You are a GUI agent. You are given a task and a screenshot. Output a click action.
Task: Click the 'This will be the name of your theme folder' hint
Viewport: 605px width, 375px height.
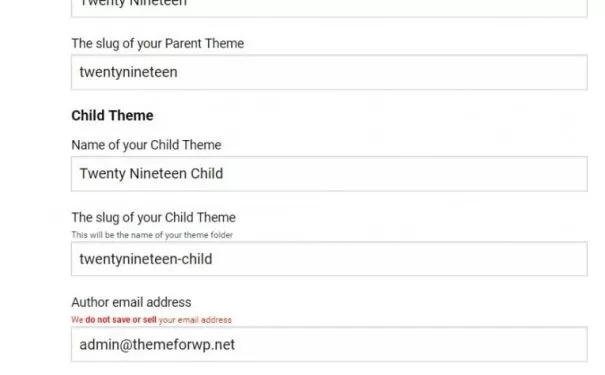click(152, 235)
